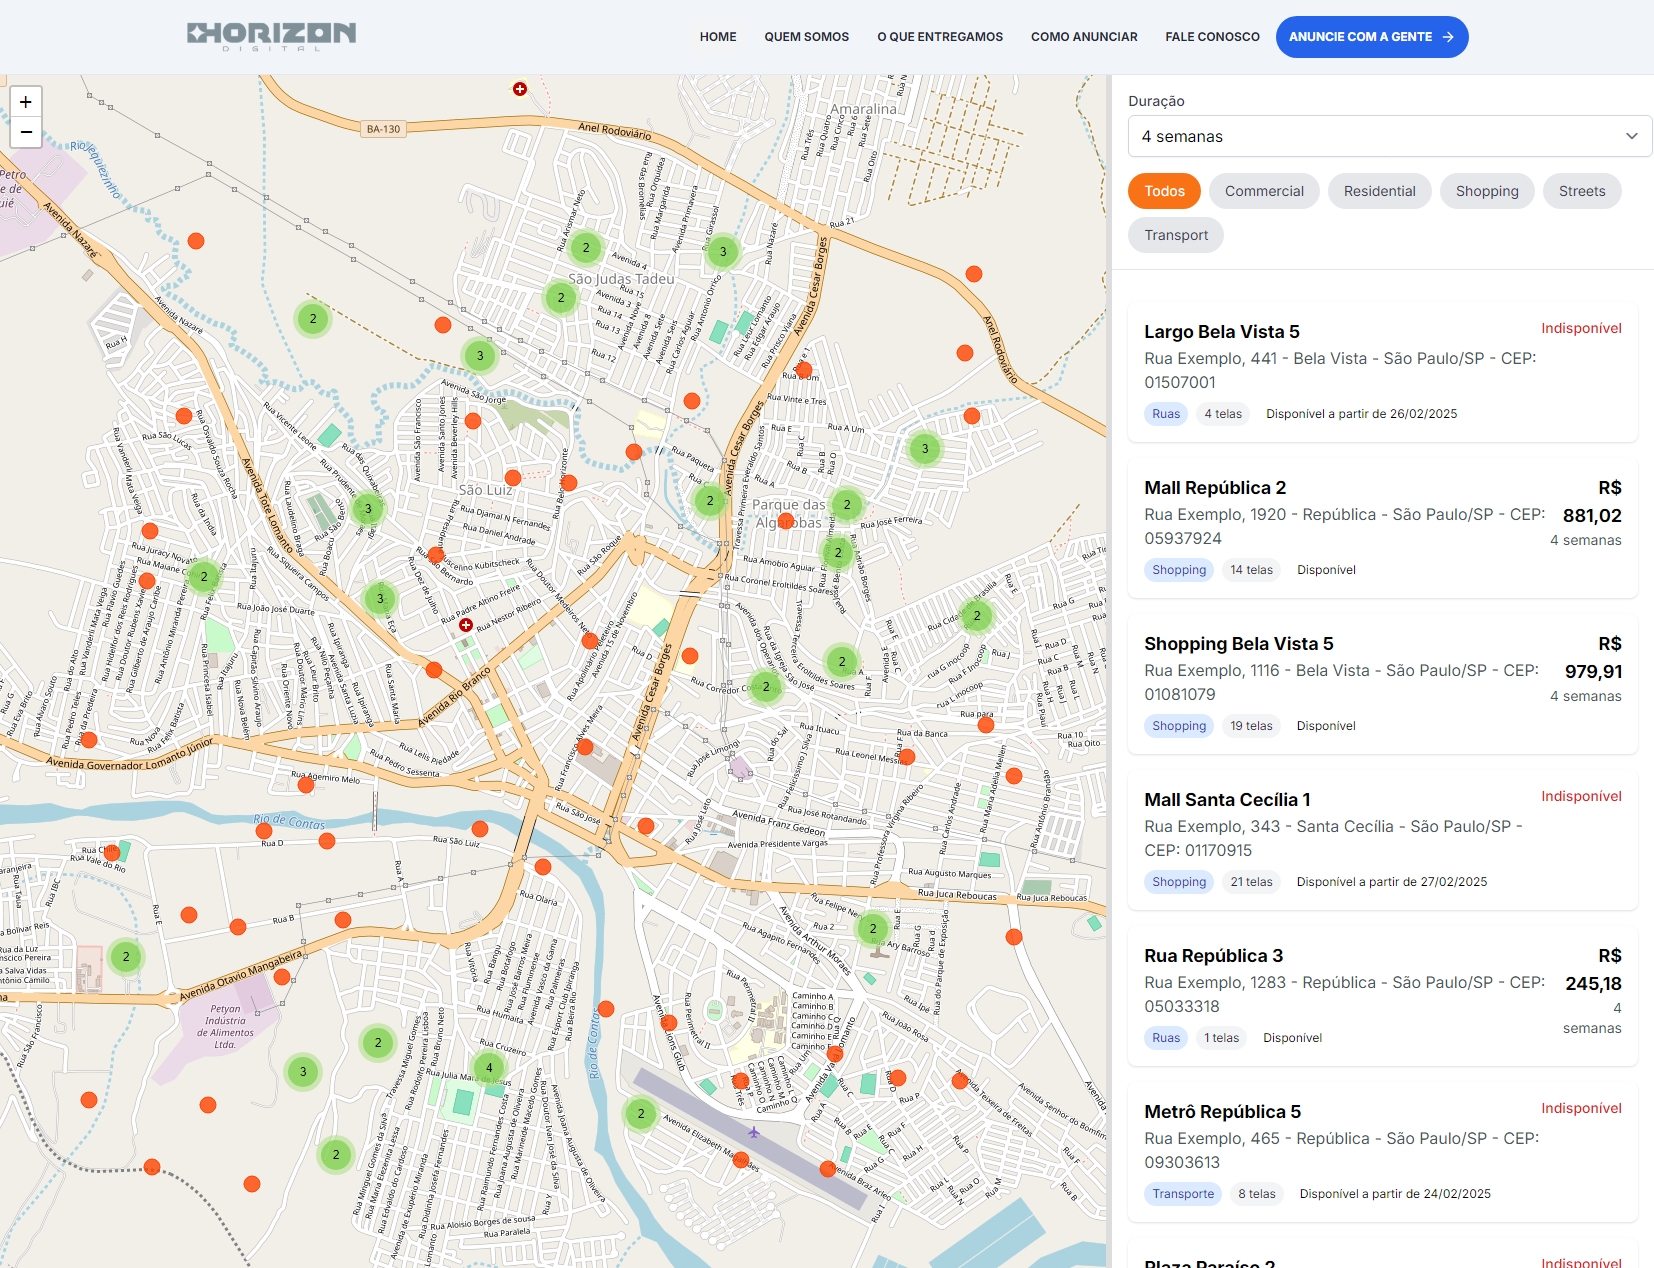The width and height of the screenshot is (1654, 1268).
Task: Open the Quem Somos menu item
Action: pos(806,37)
